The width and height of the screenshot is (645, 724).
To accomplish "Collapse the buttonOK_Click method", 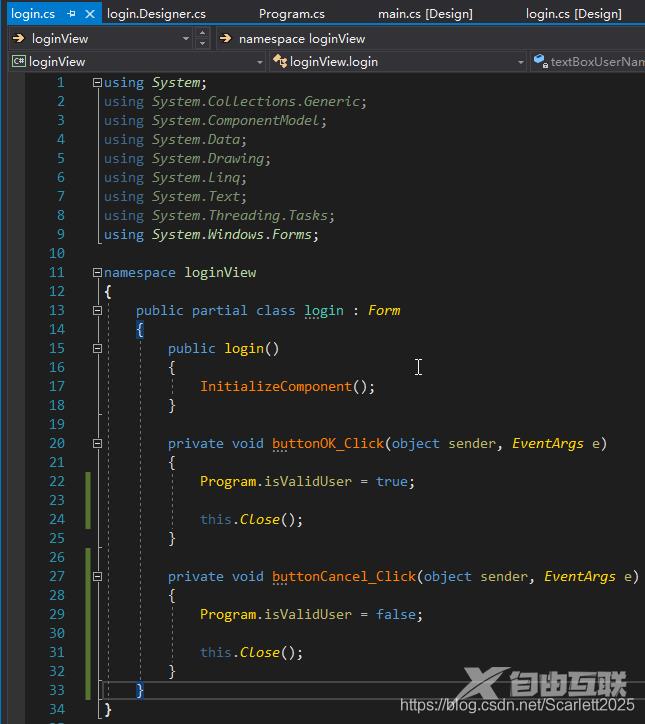I will 97,443.
